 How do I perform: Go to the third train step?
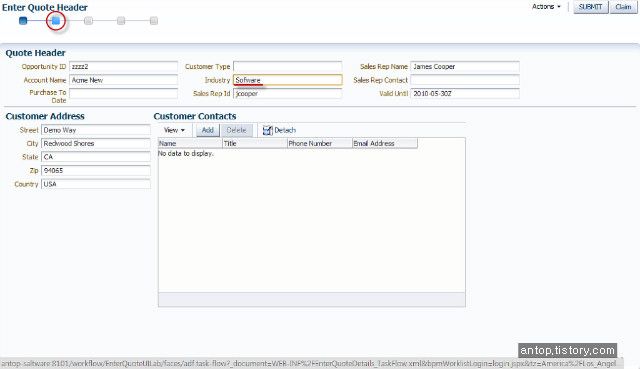pos(88,21)
